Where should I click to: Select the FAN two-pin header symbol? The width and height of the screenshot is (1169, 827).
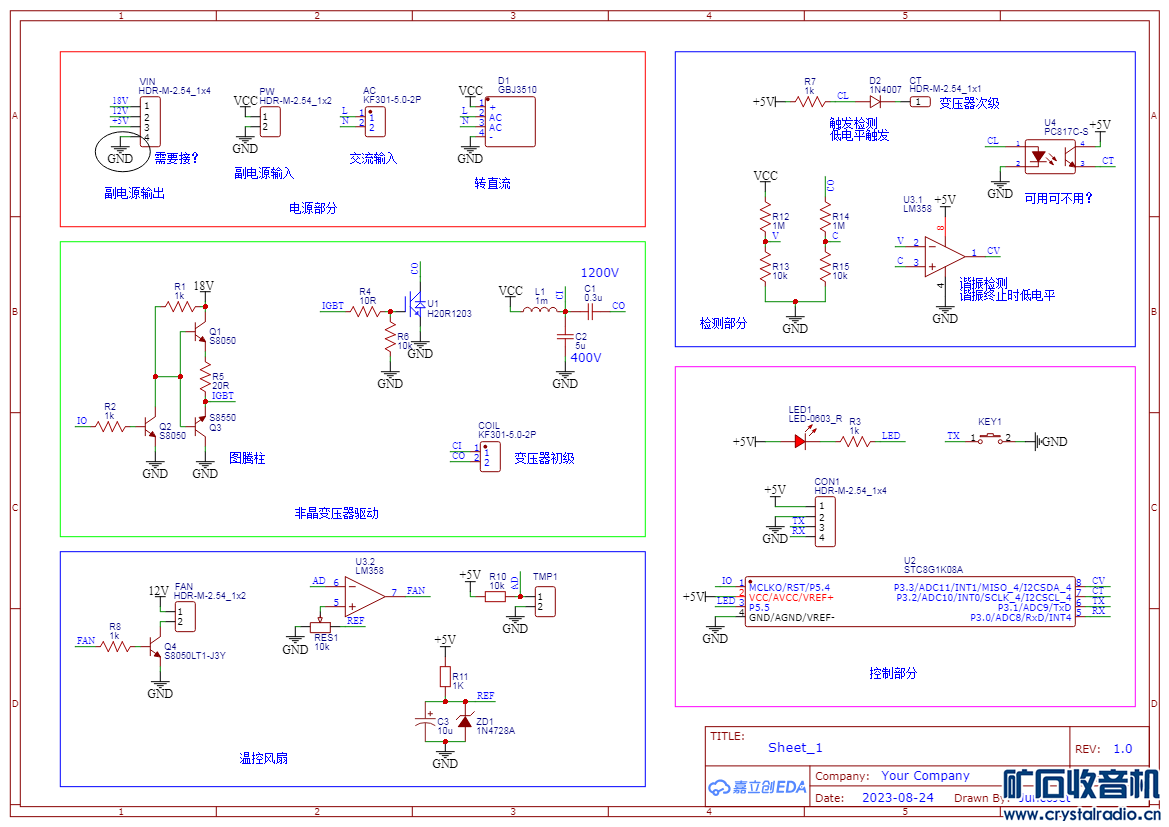click(x=185, y=617)
